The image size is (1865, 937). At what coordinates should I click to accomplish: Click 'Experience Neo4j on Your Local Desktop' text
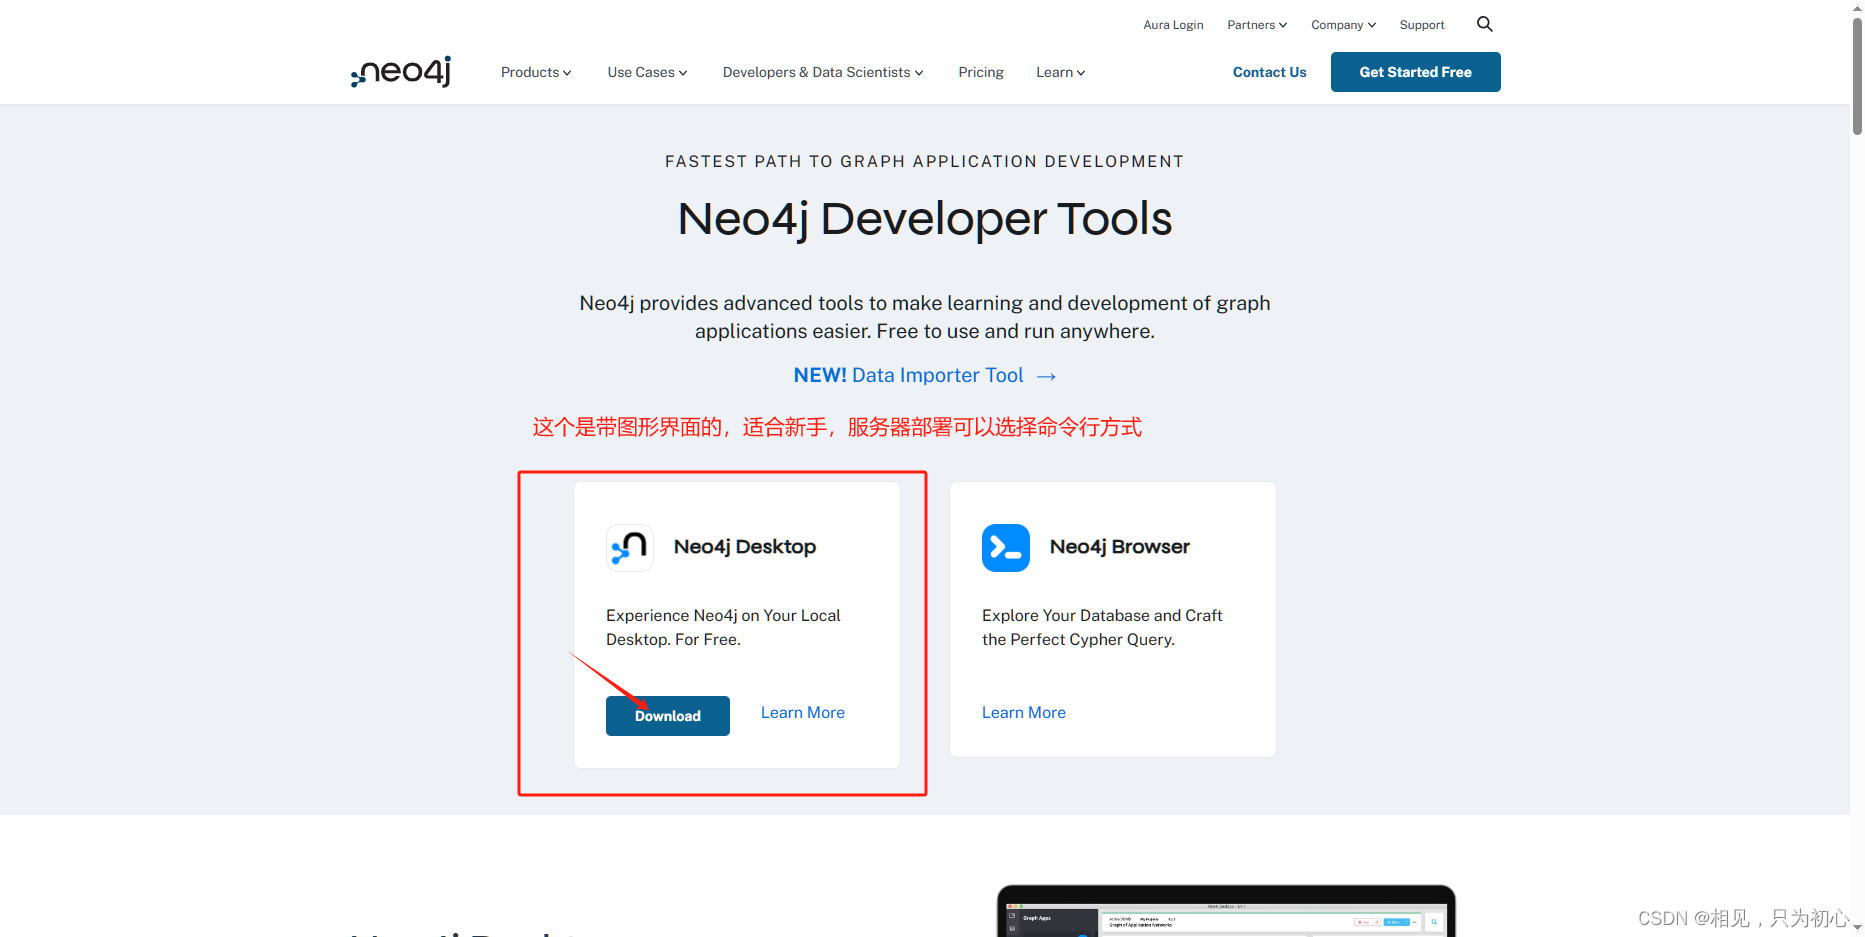tap(723, 627)
